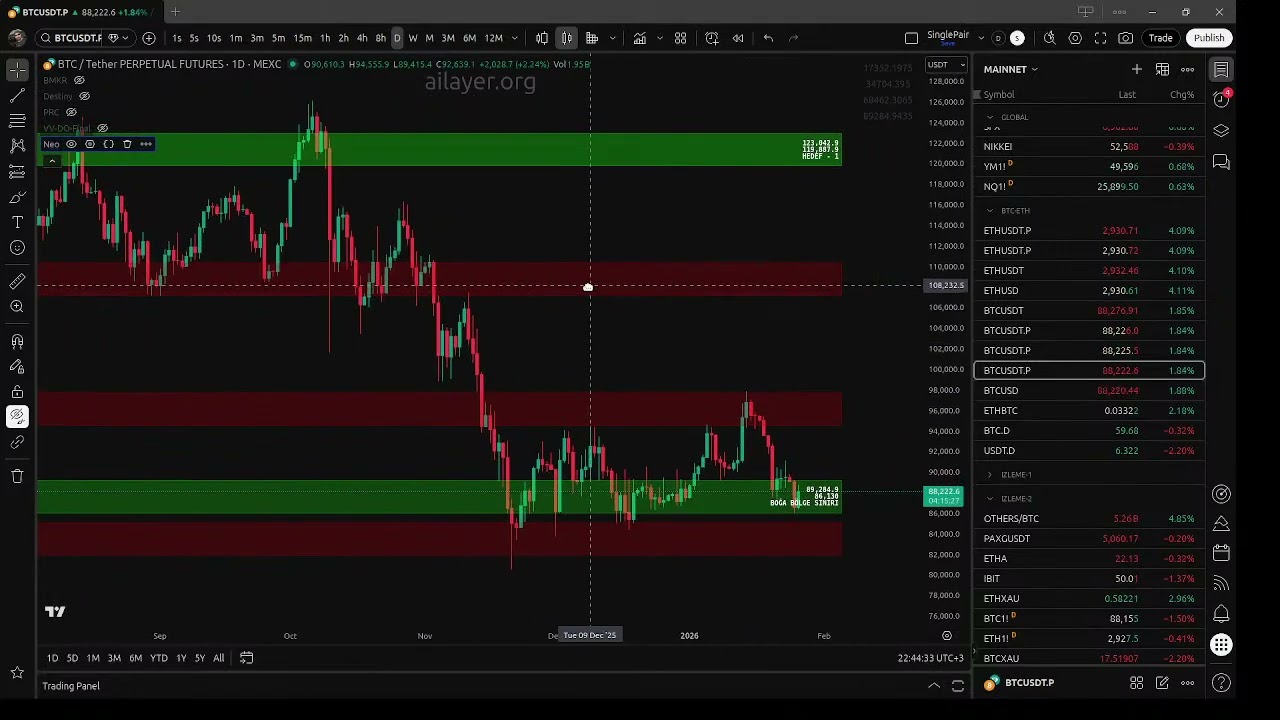Select the Measure ruler tool
Viewport: 1280px width, 720px height.
click(17, 282)
